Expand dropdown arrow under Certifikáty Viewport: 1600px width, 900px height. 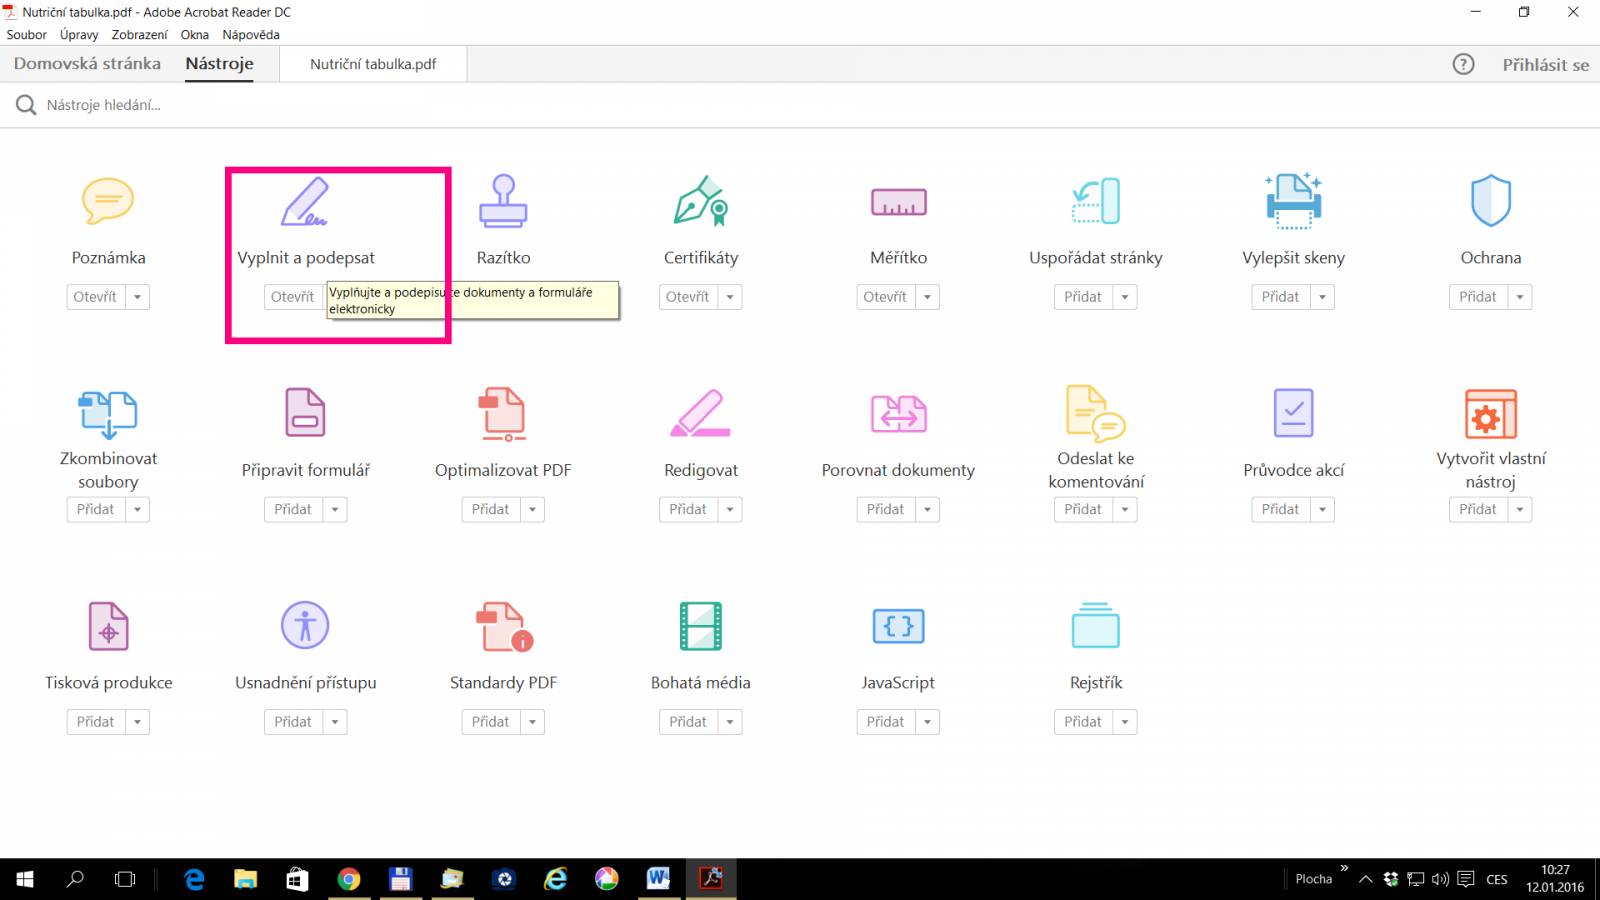(730, 297)
